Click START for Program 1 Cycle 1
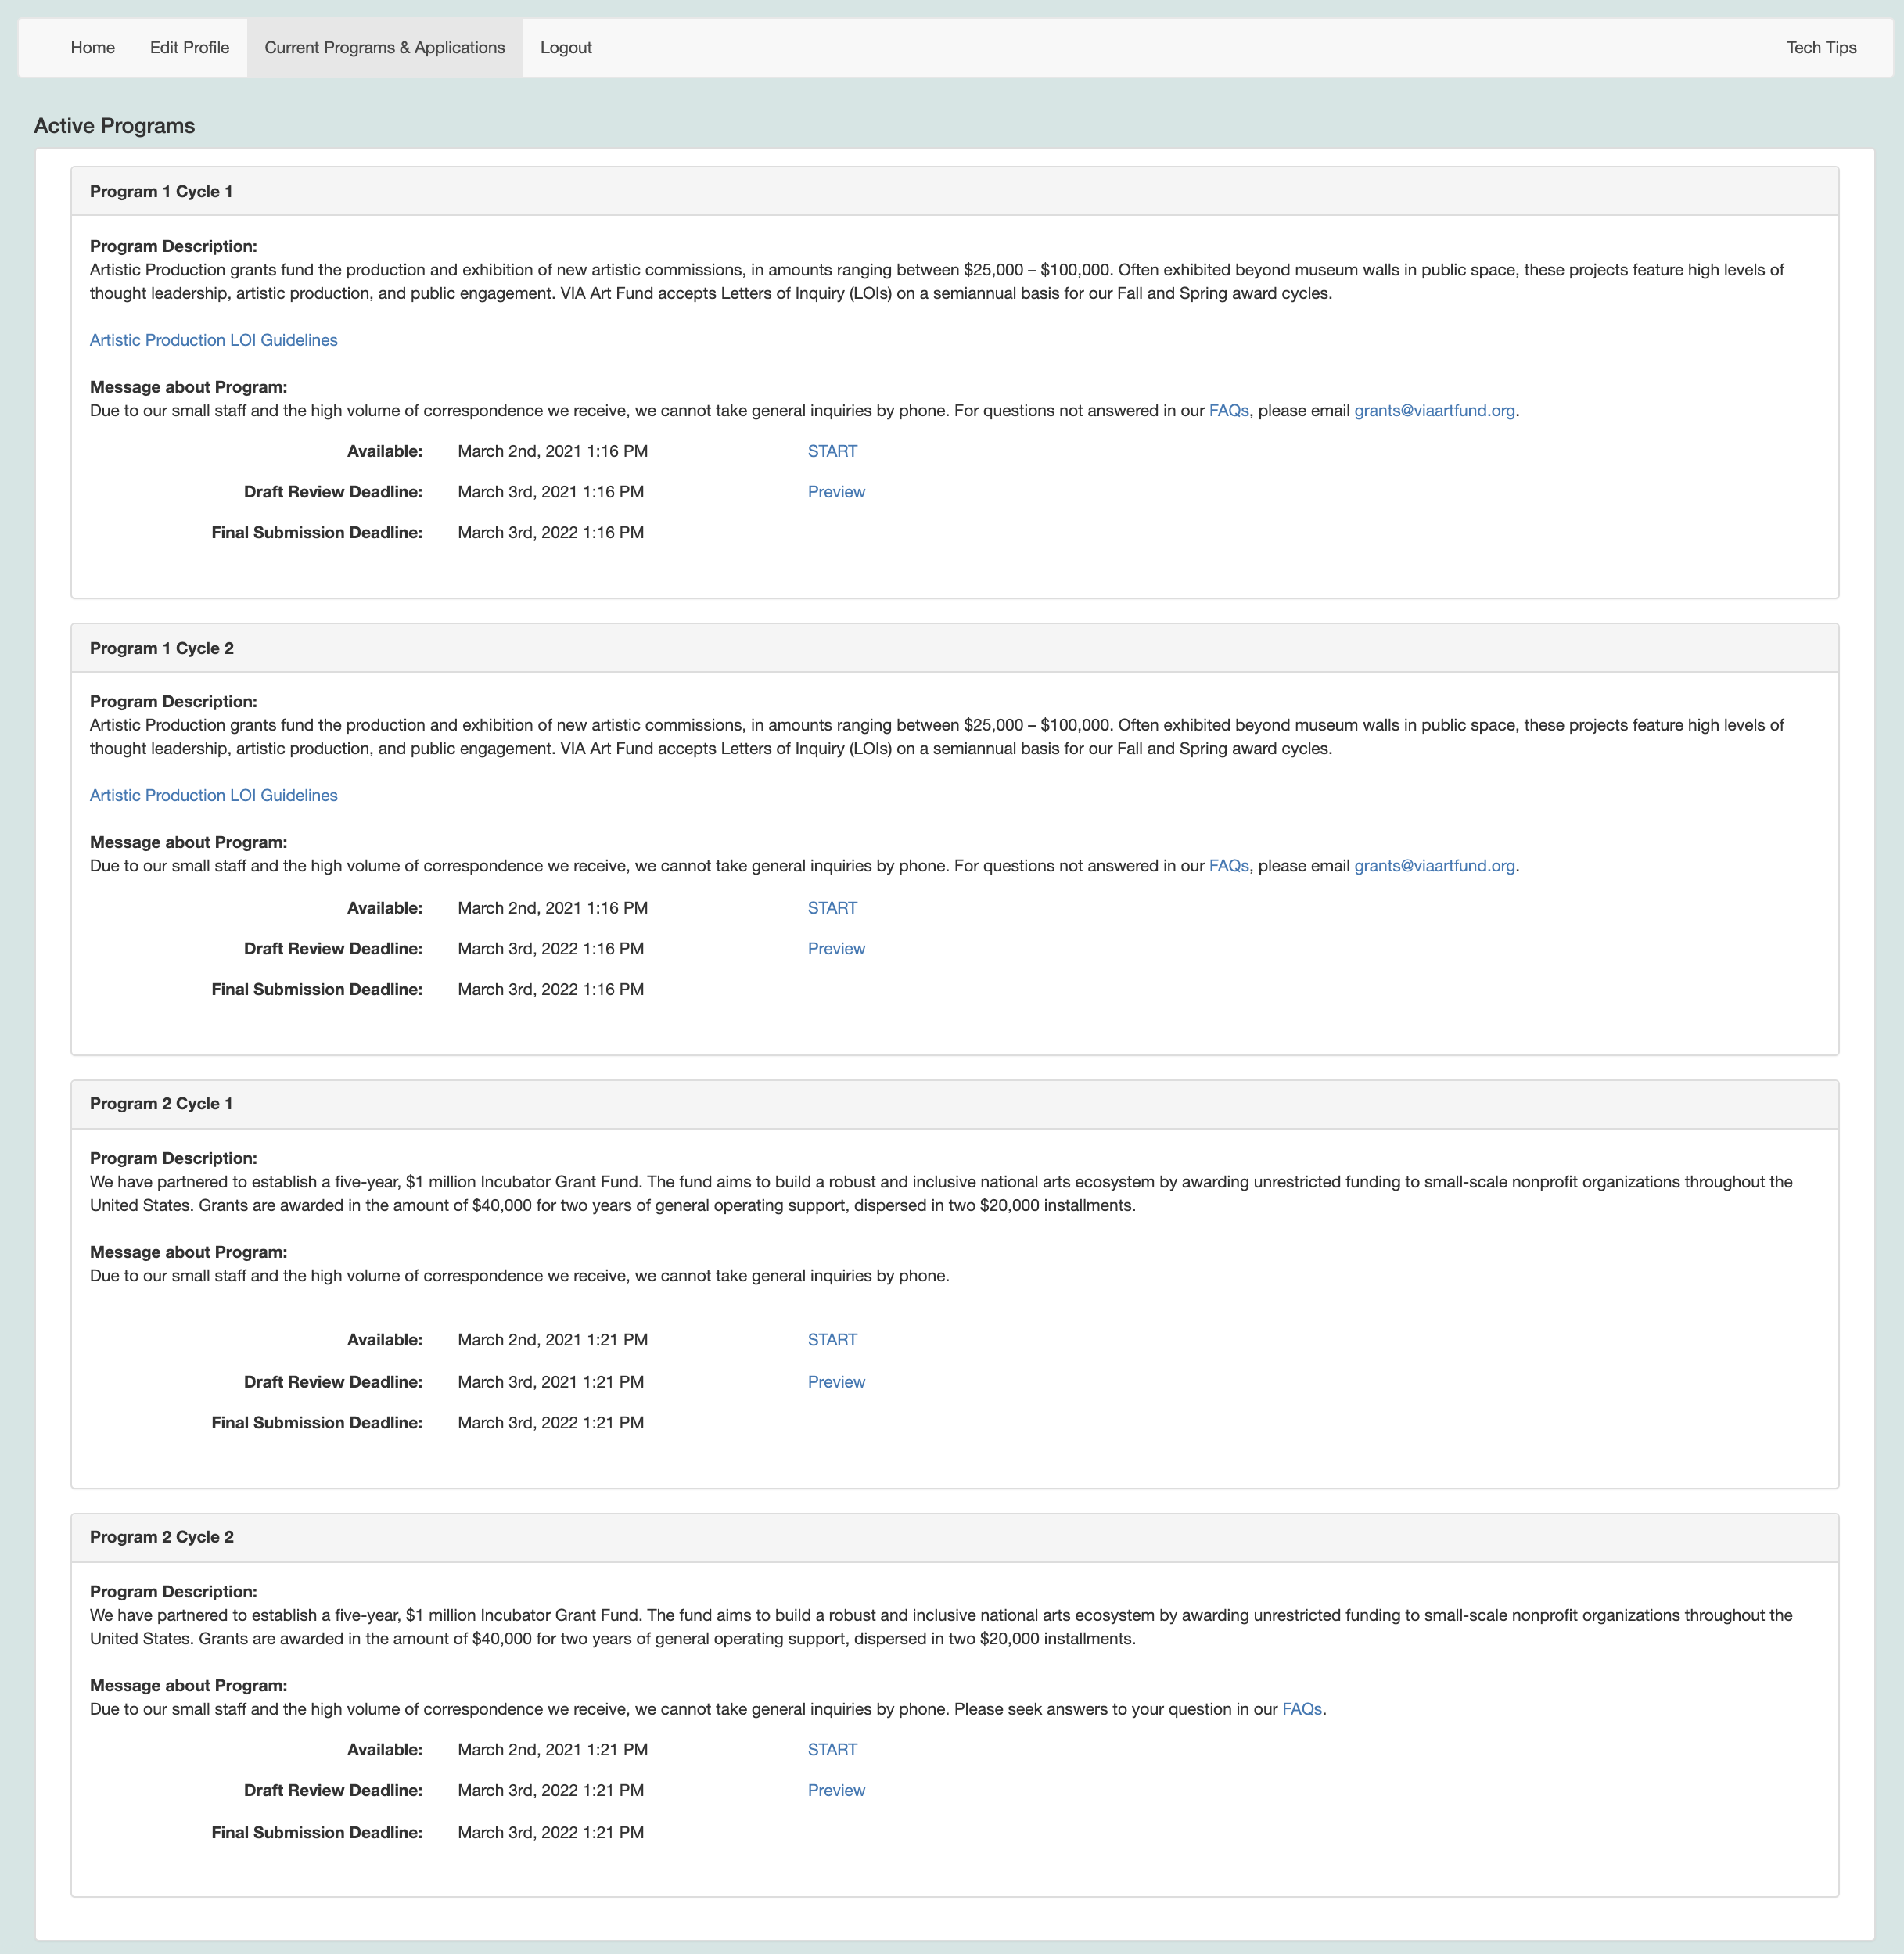This screenshot has width=1904, height=1954. tap(832, 451)
